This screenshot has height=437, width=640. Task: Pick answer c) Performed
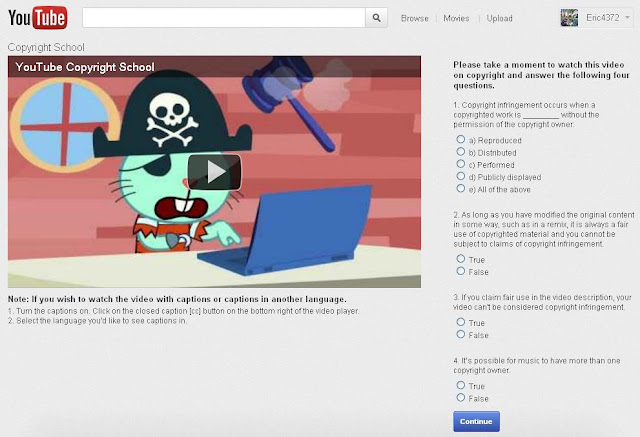[461, 164]
